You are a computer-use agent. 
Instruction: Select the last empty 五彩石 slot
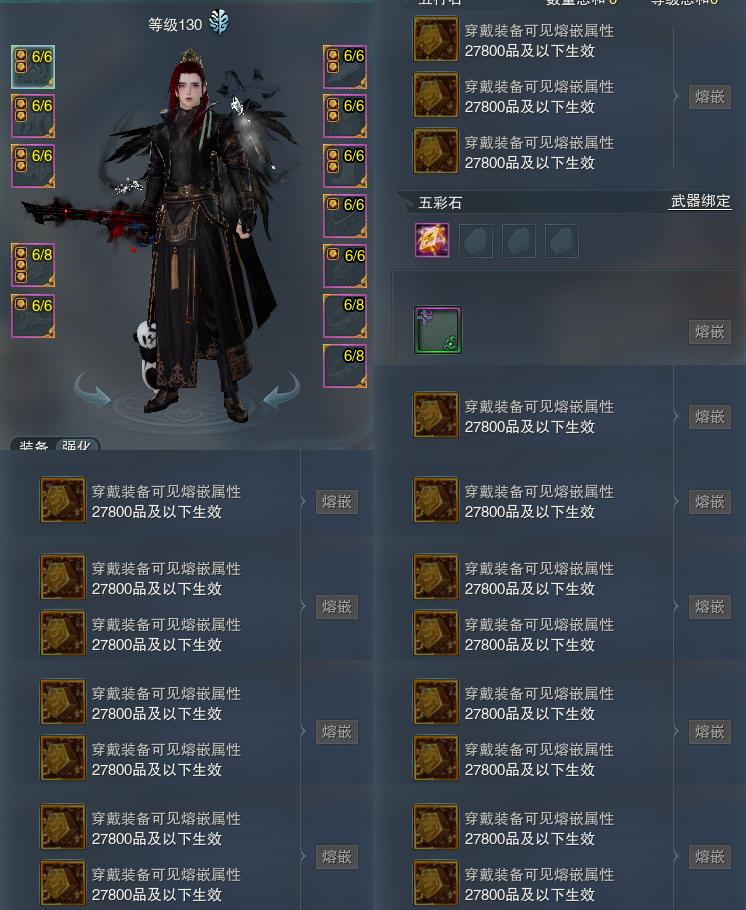[x=561, y=240]
